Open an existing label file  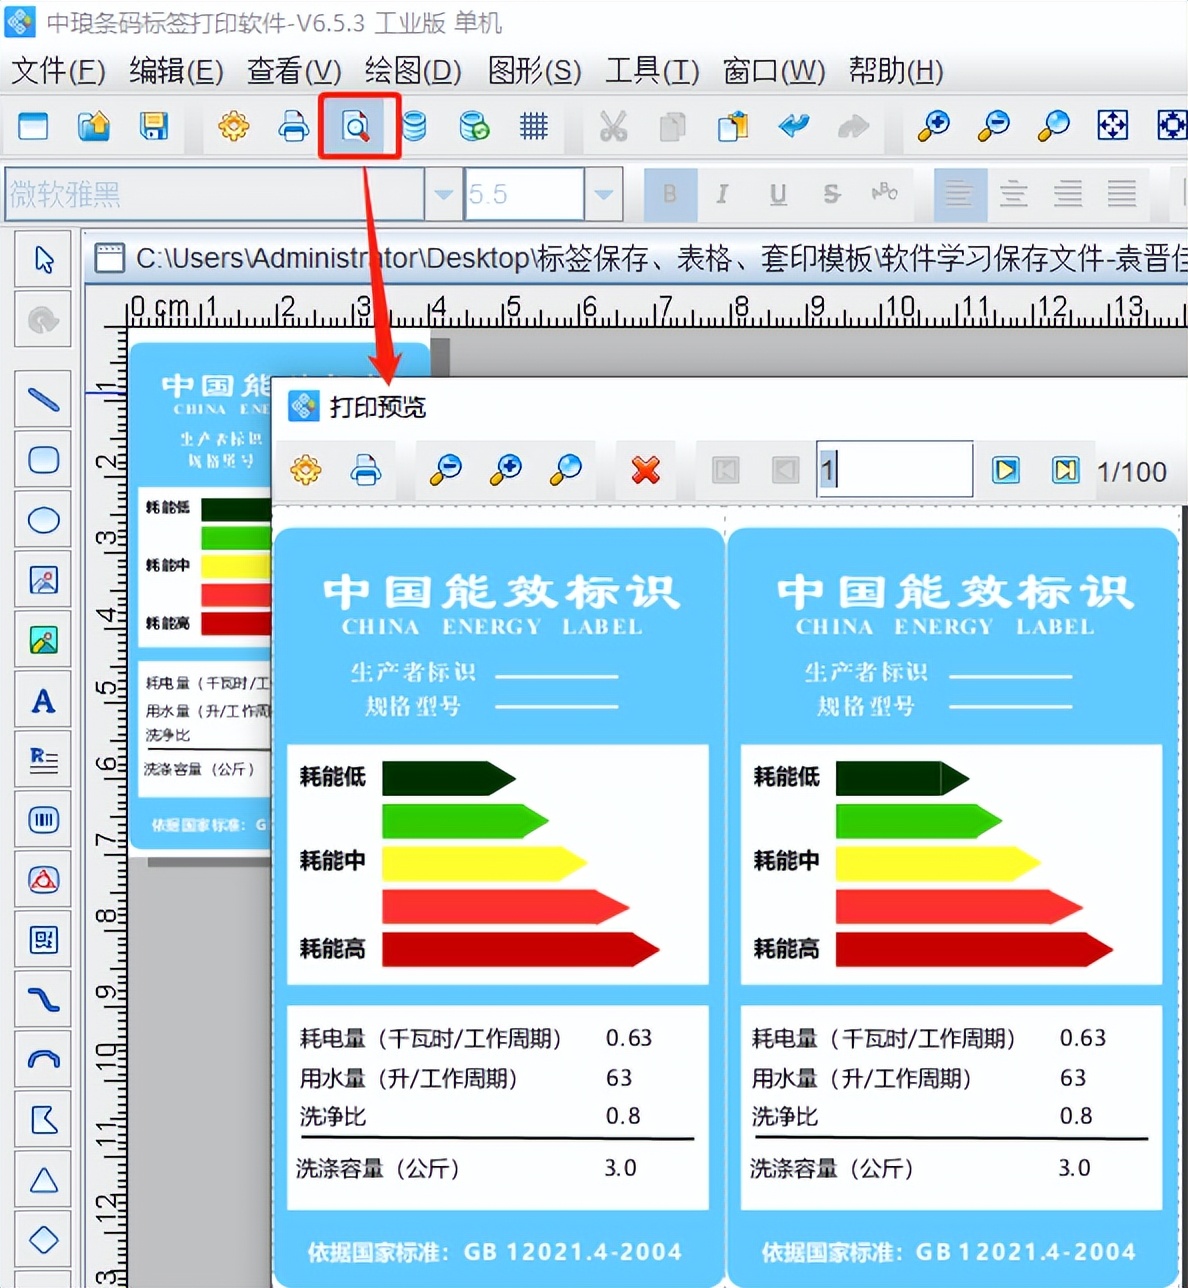93,126
